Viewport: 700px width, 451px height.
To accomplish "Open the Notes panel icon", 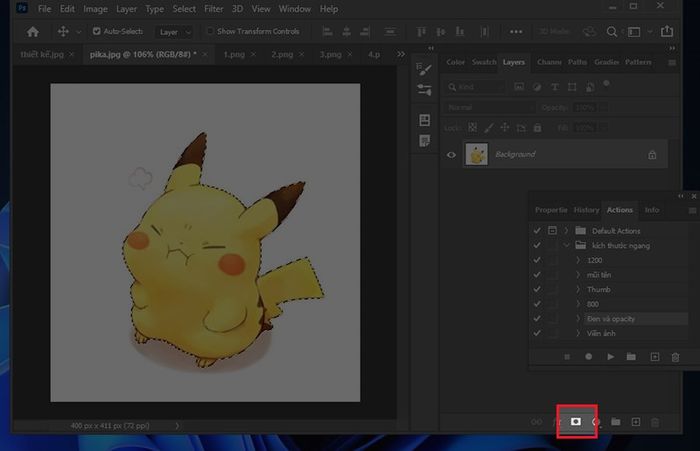I will (425, 141).
